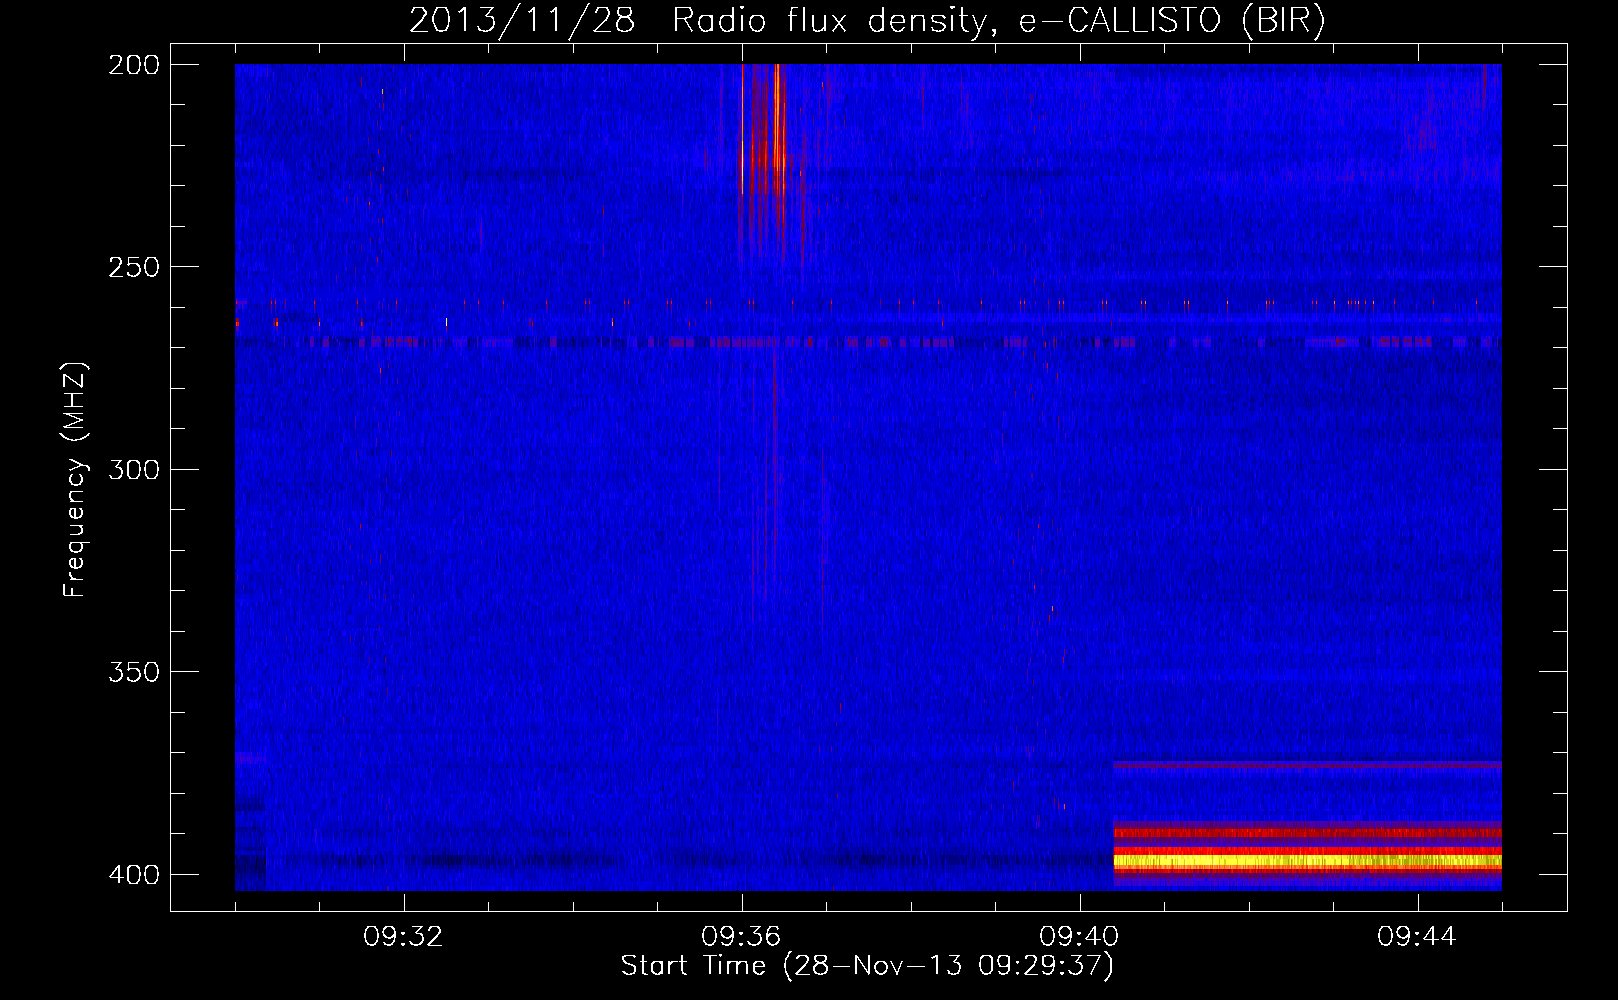Image resolution: width=1618 pixels, height=1000 pixels.
Task: Click the 'Frequency (MHZ)' axis label
Action: (x=75, y=479)
